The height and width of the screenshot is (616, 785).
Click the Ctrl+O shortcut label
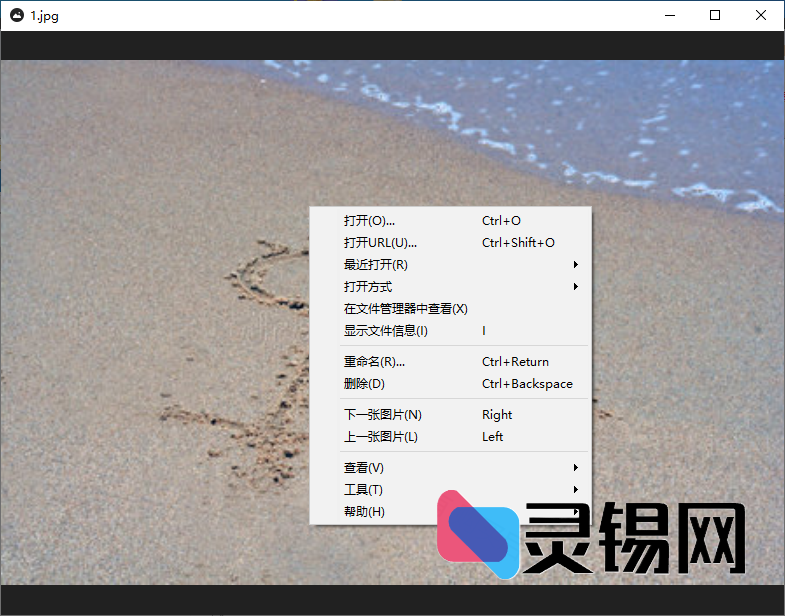pyautogui.click(x=501, y=221)
